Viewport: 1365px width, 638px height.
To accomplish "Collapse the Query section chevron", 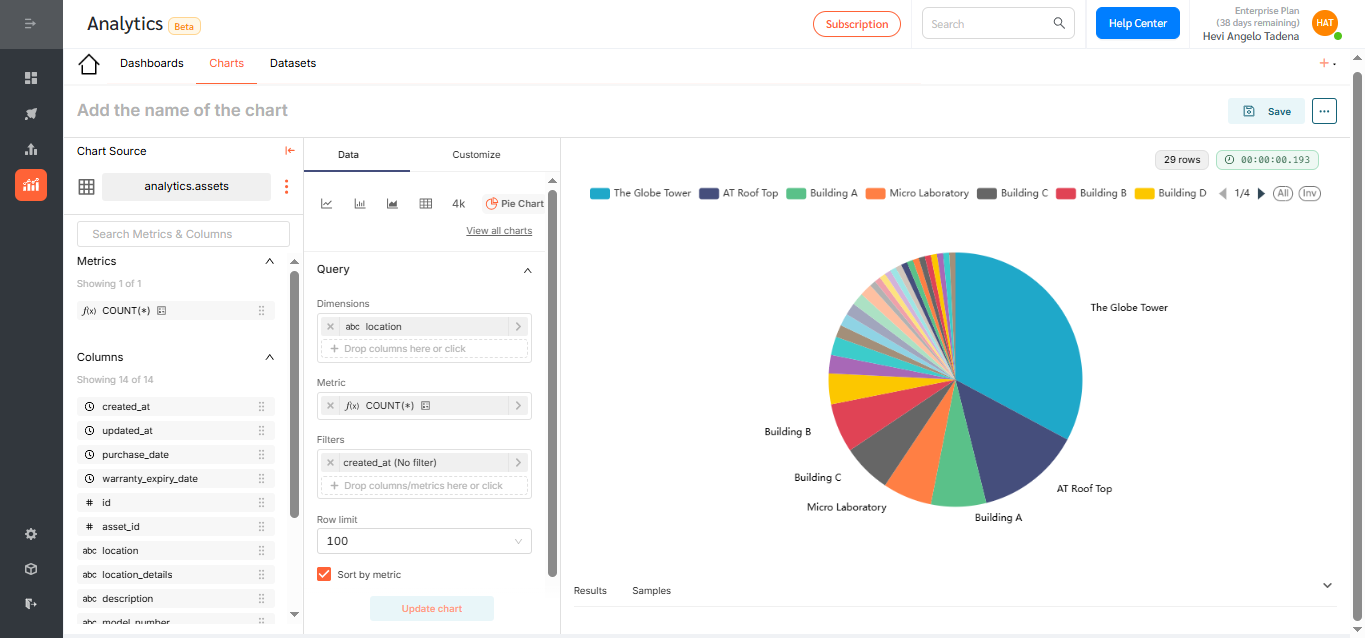I will 528,270.
